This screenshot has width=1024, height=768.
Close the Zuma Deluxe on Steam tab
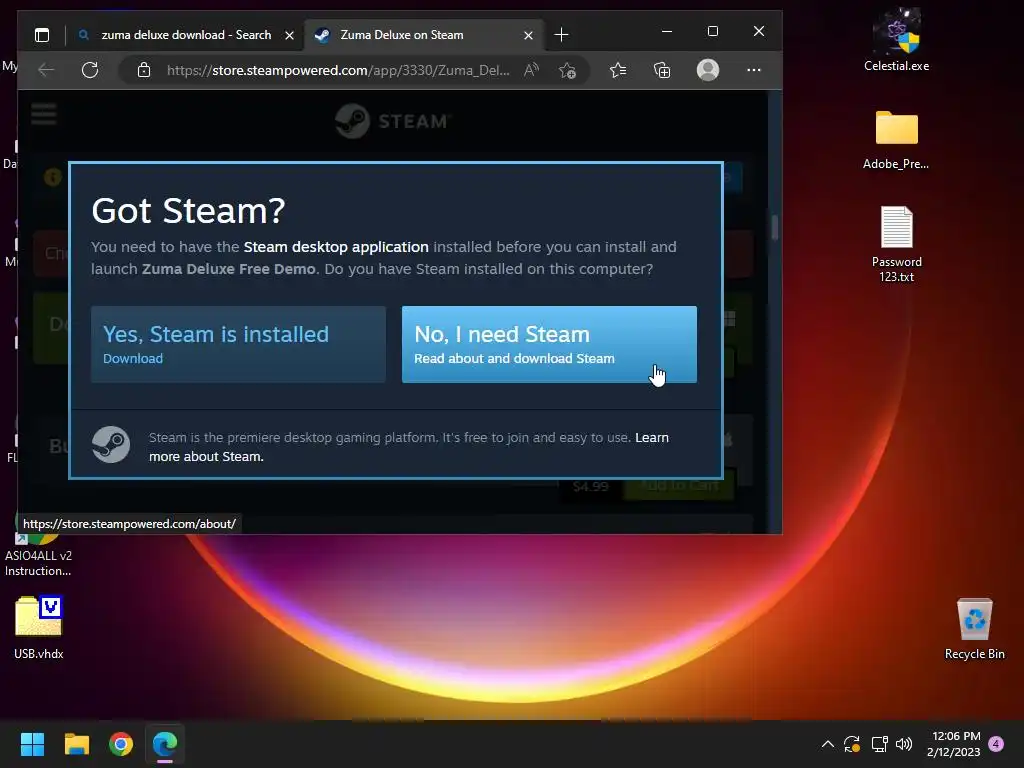click(528, 35)
